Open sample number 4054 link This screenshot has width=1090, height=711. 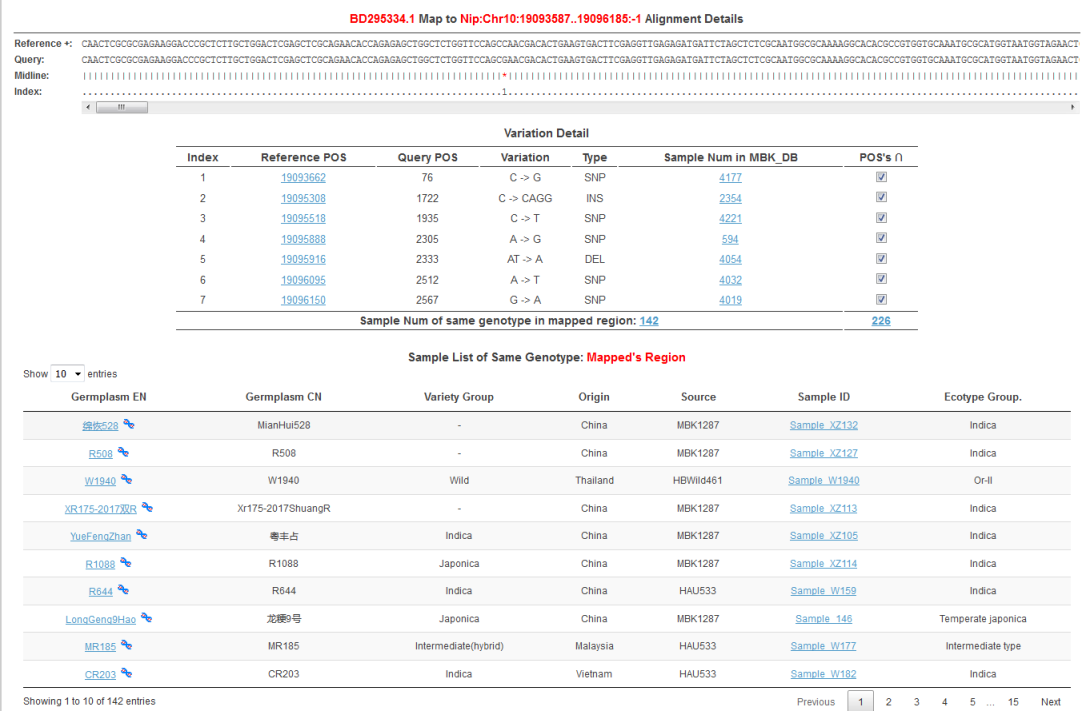pyautogui.click(x=730, y=260)
